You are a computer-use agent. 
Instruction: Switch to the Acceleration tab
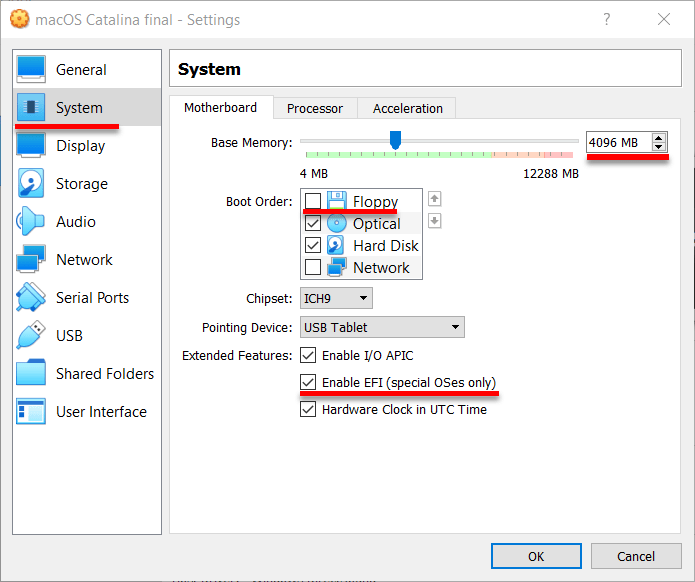click(x=407, y=109)
